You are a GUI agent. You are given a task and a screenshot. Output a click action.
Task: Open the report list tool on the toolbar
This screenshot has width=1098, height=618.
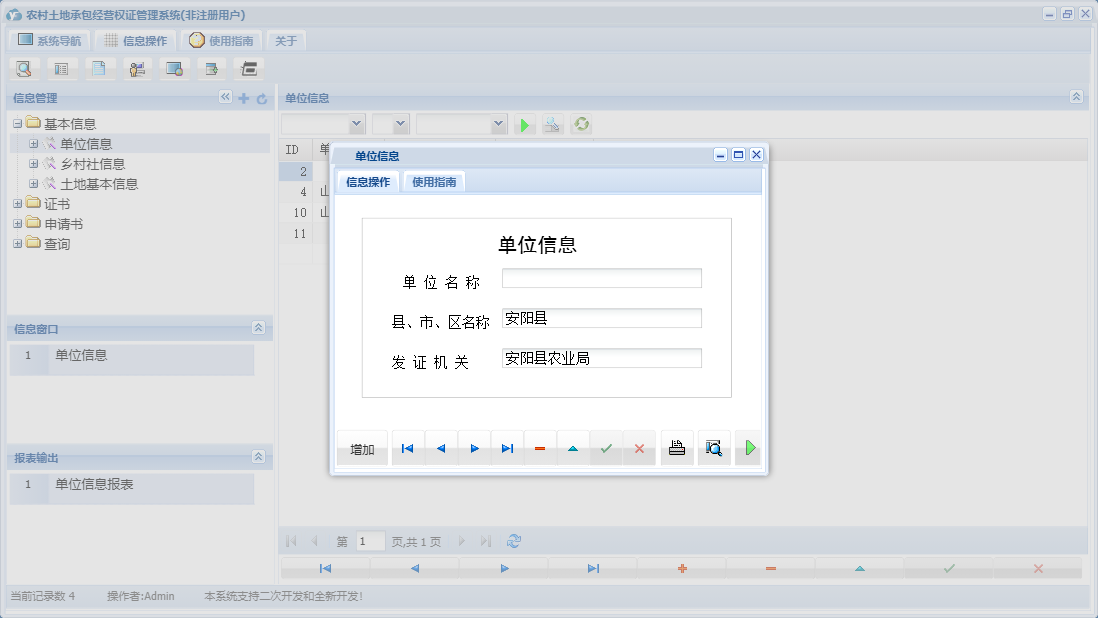coord(62,68)
